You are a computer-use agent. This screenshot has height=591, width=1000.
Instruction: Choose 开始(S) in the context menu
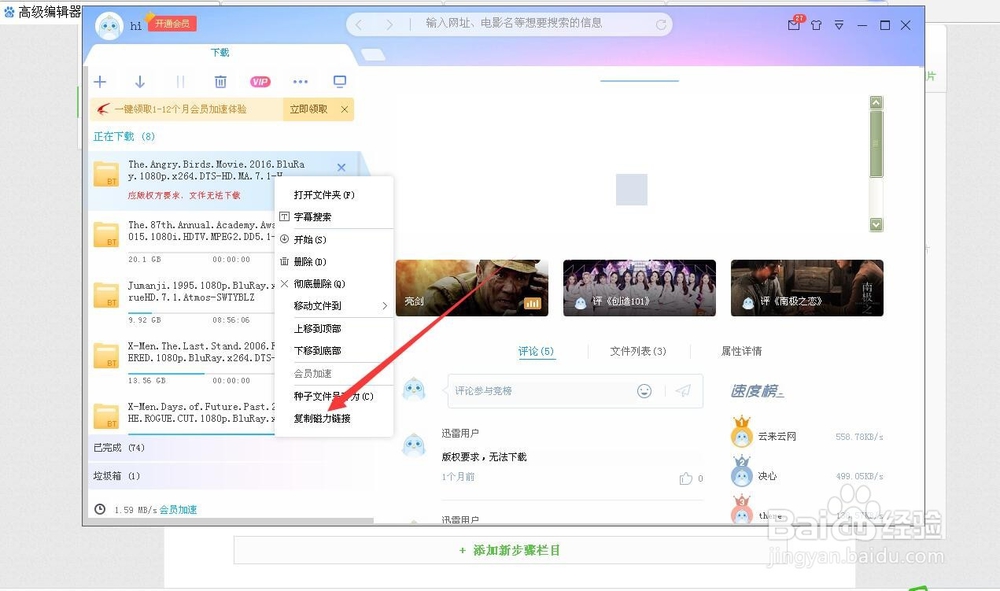click(310, 239)
